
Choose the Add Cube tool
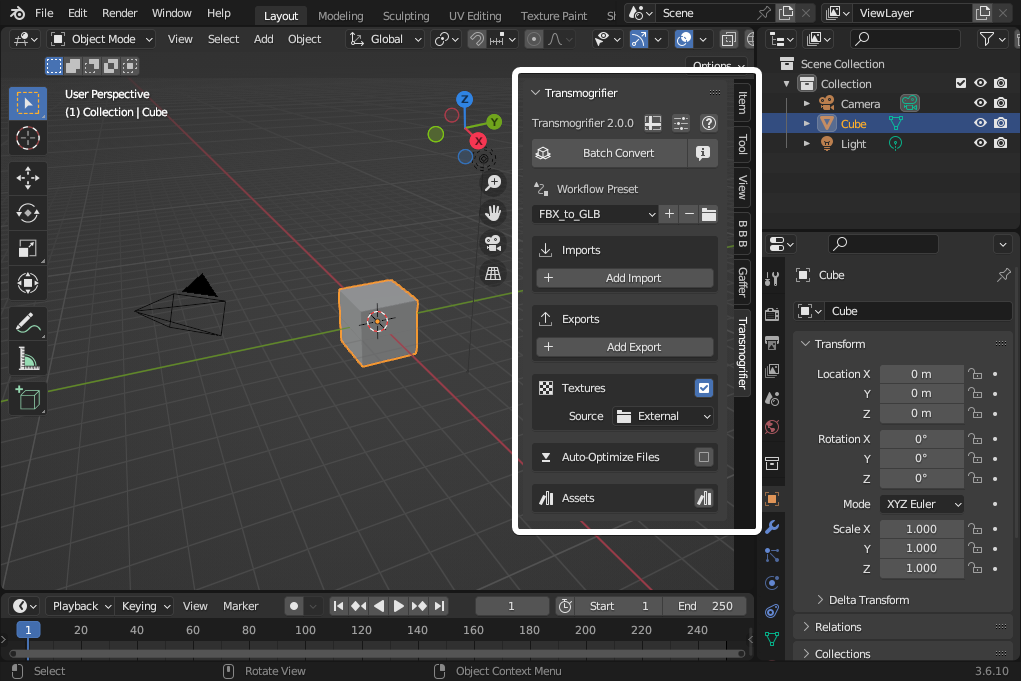pyautogui.click(x=28, y=398)
